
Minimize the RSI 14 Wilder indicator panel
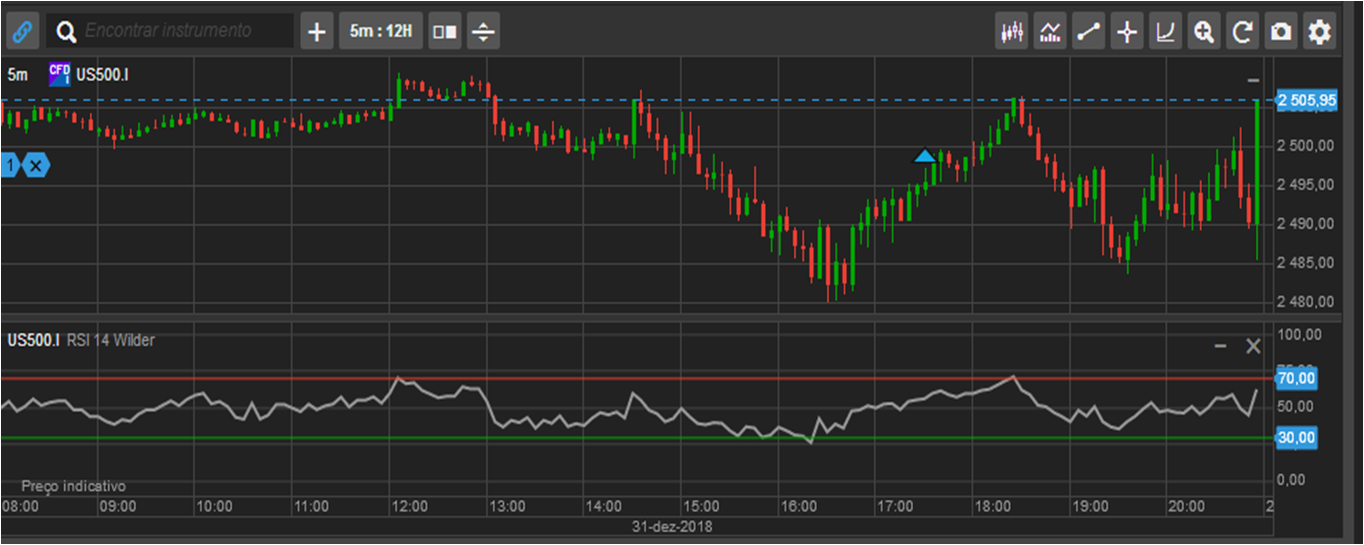1220,346
